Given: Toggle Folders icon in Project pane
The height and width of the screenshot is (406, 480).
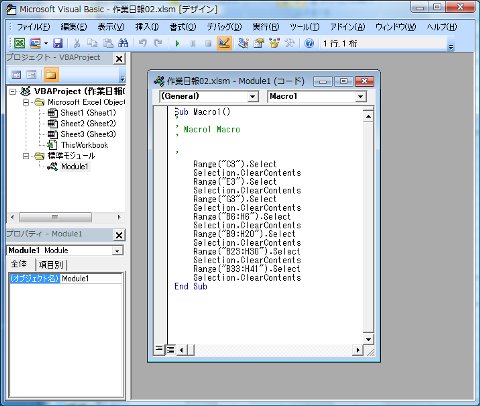Looking at the screenshot, I should click(x=51, y=75).
